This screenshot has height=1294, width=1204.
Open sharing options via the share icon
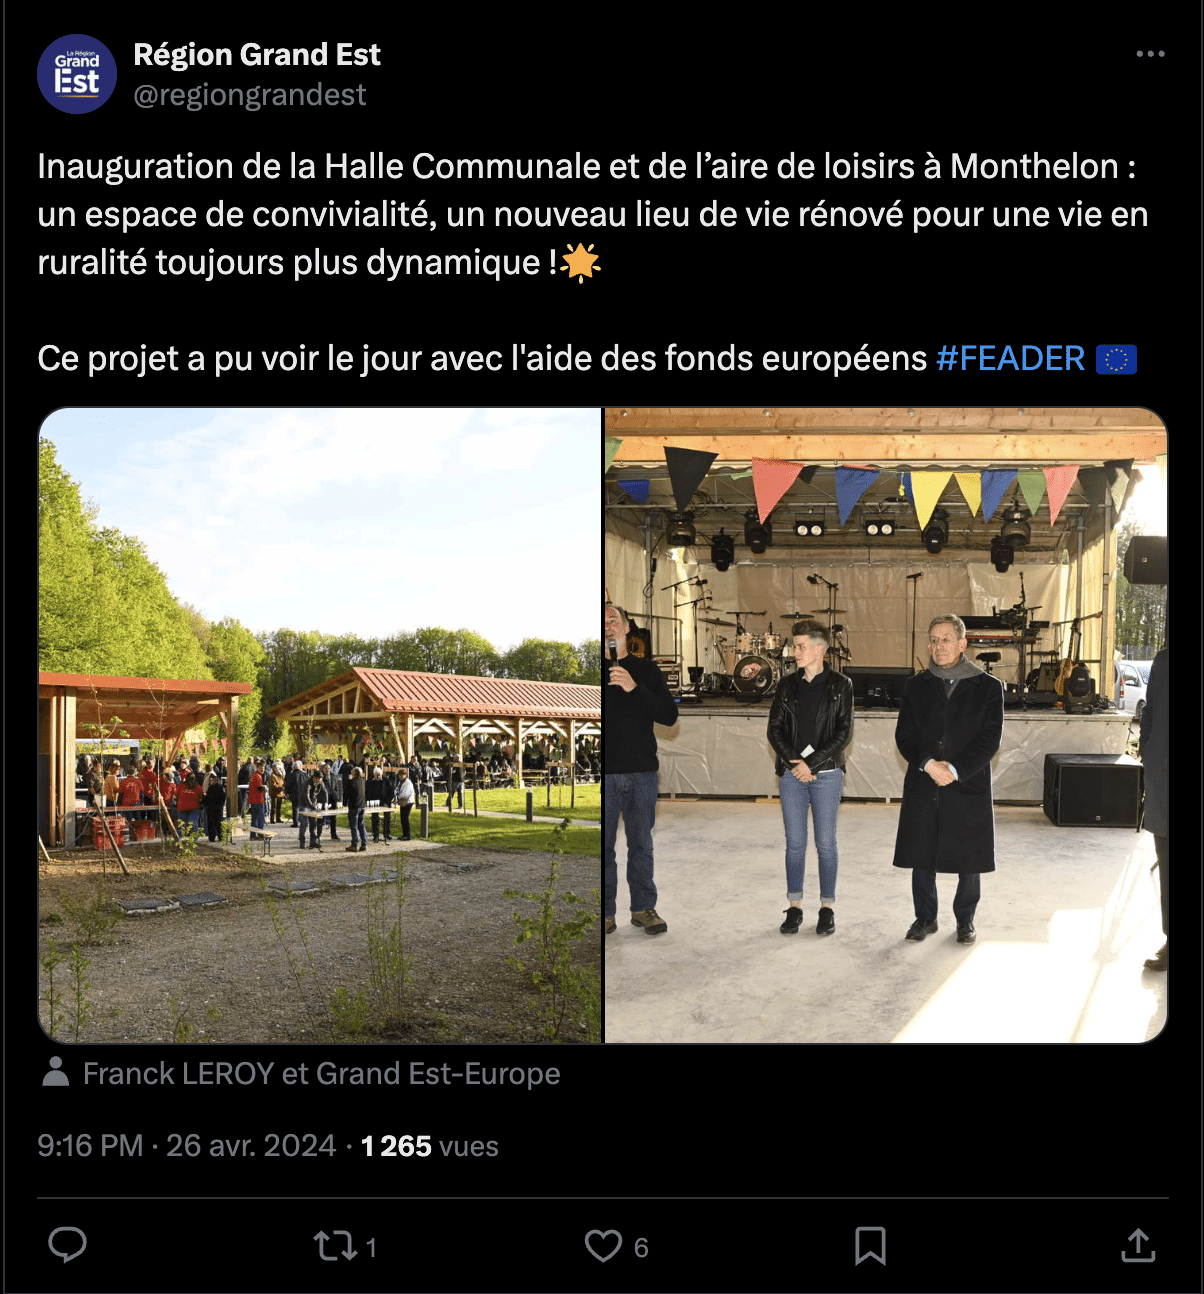click(1136, 1246)
